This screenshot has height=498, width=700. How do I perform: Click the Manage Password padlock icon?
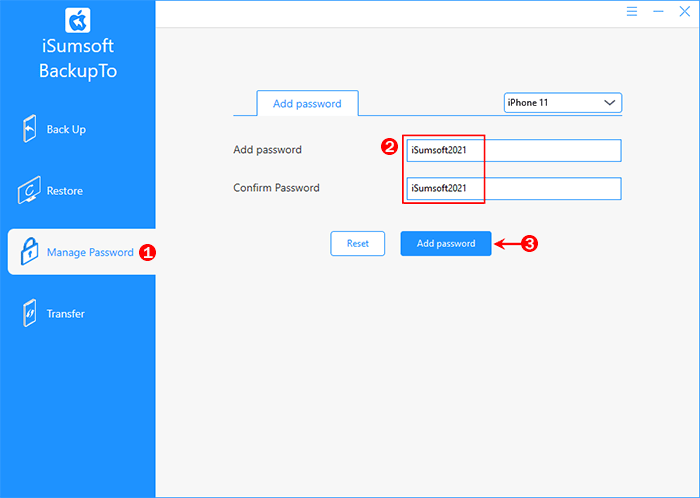(29, 251)
